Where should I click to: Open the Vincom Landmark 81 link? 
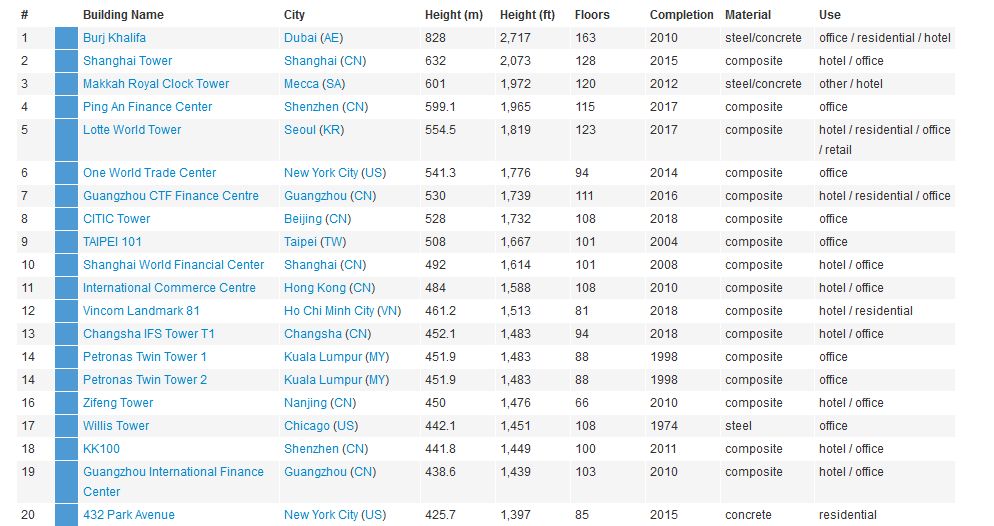pyautogui.click(x=141, y=311)
